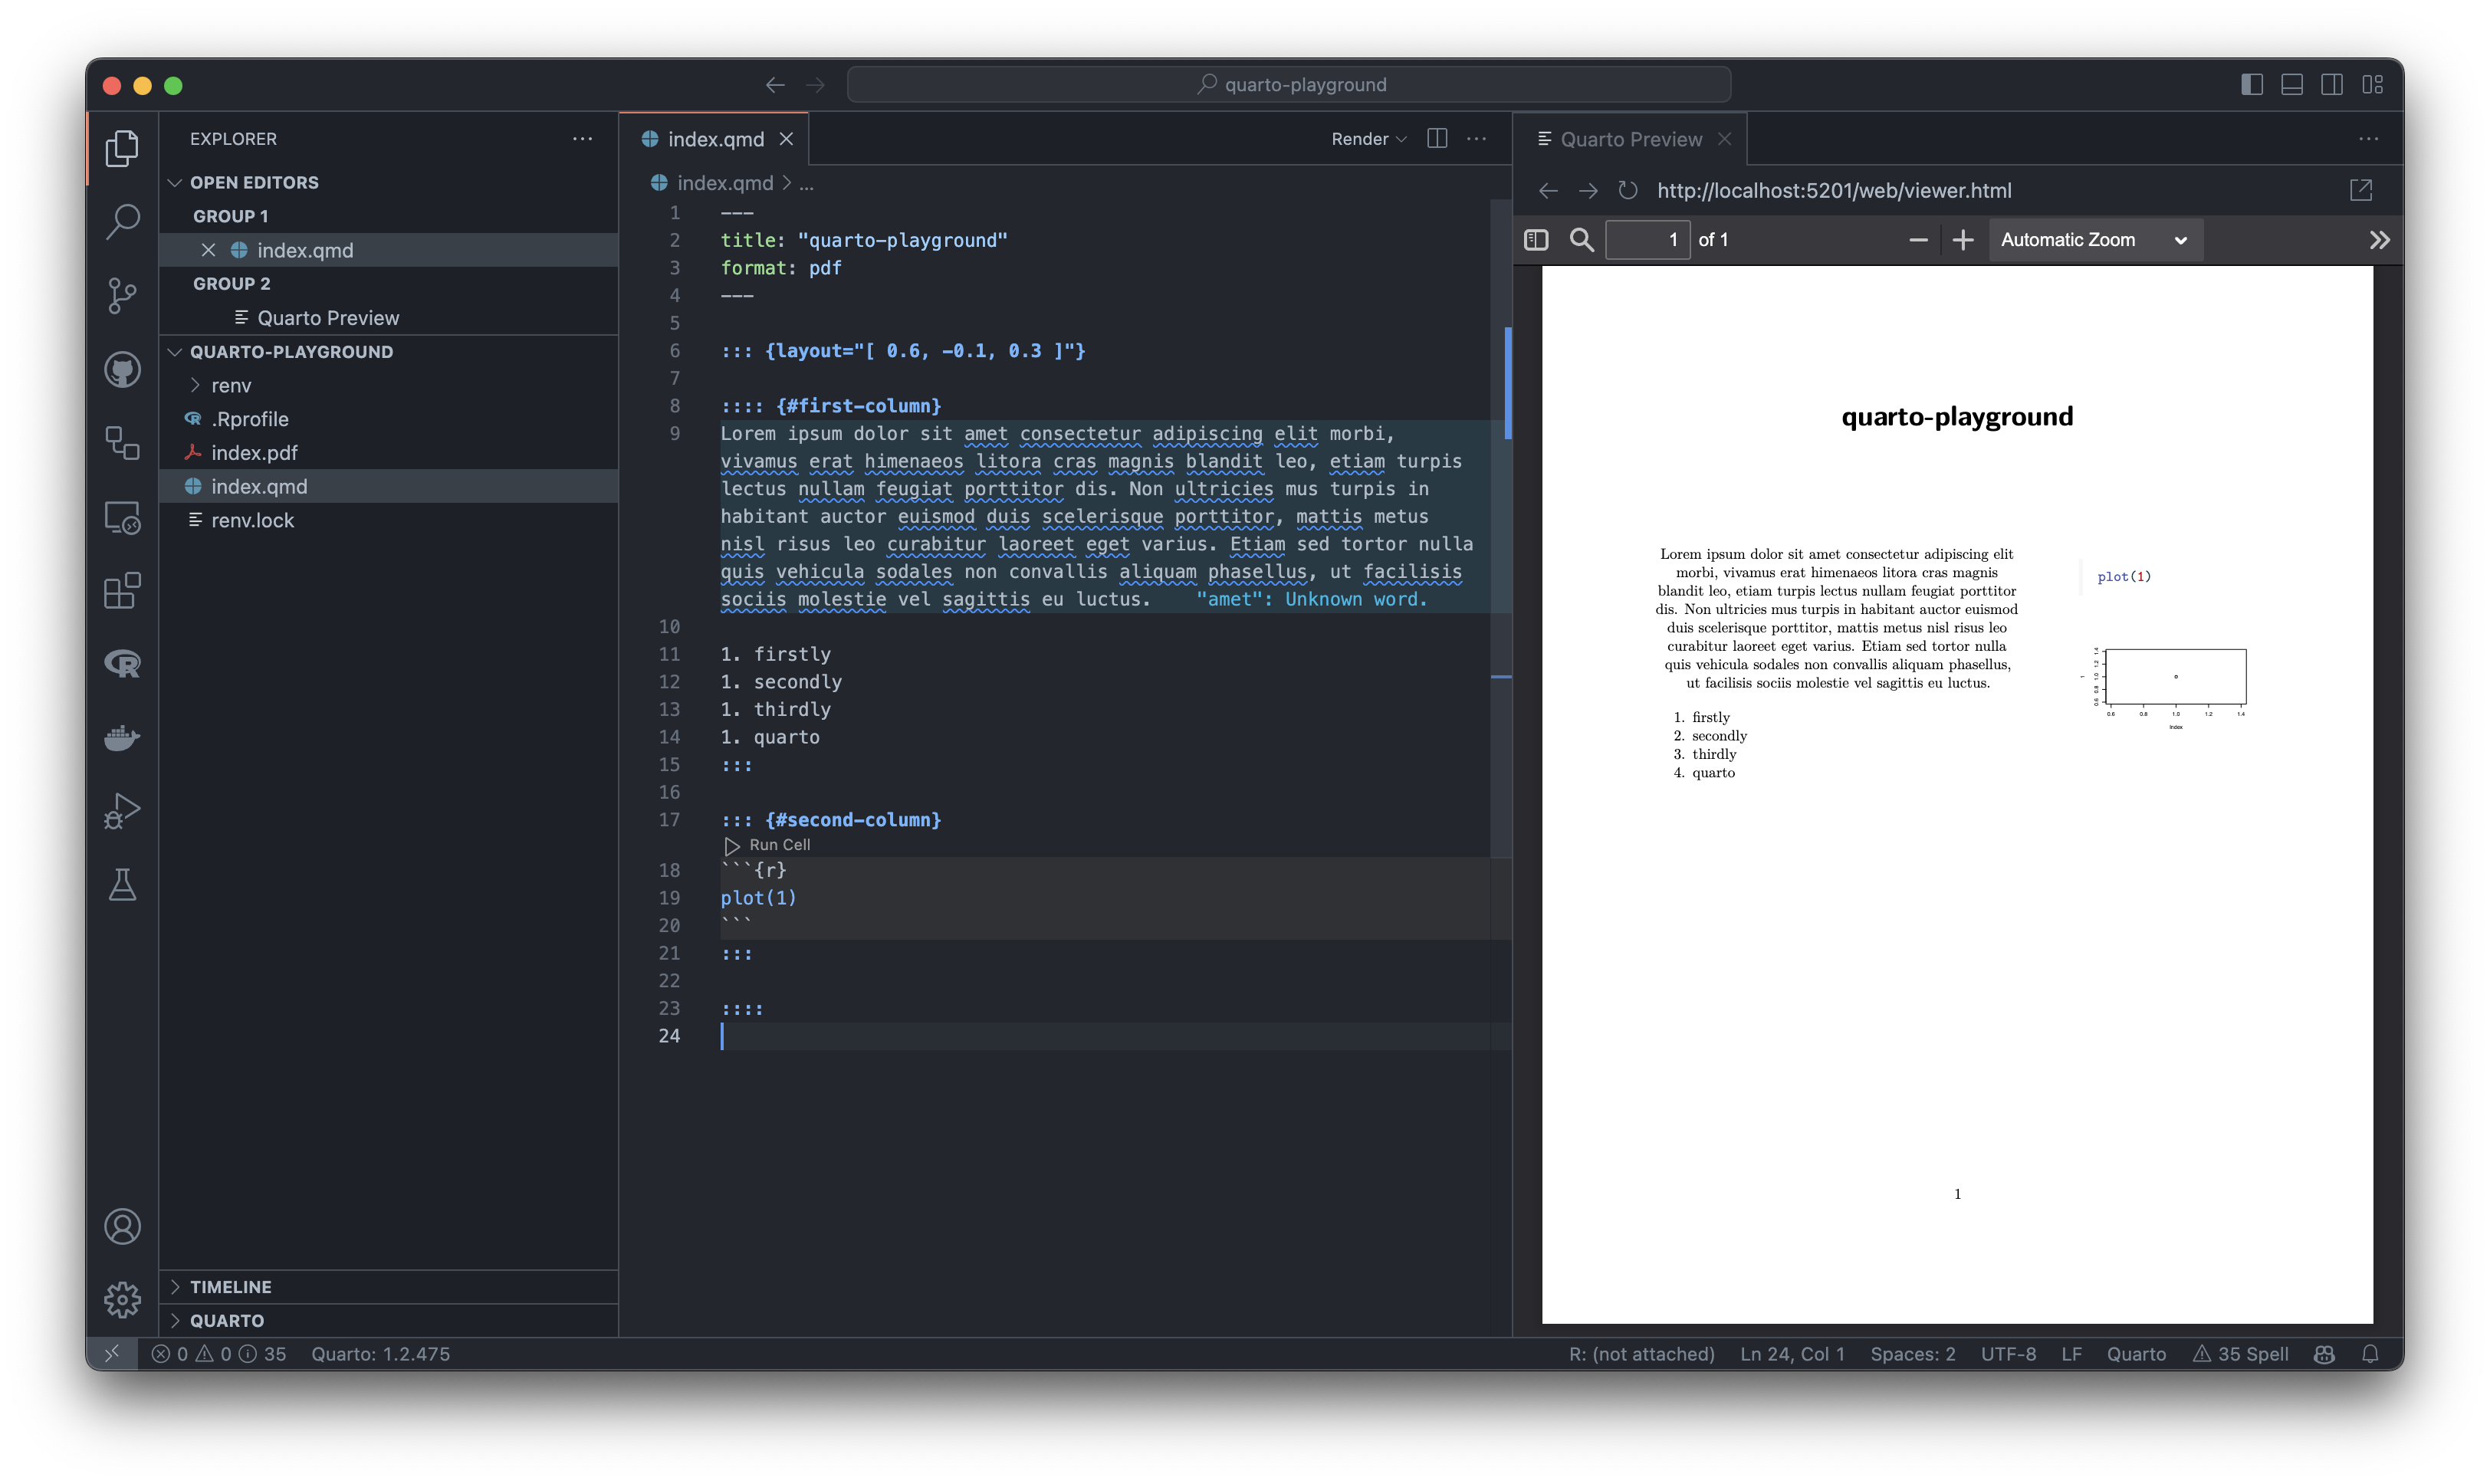The width and height of the screenshot is (2490, 1484).
Task: Click the breadcrumb ellipsis after index.qmd
Action: 807,183
